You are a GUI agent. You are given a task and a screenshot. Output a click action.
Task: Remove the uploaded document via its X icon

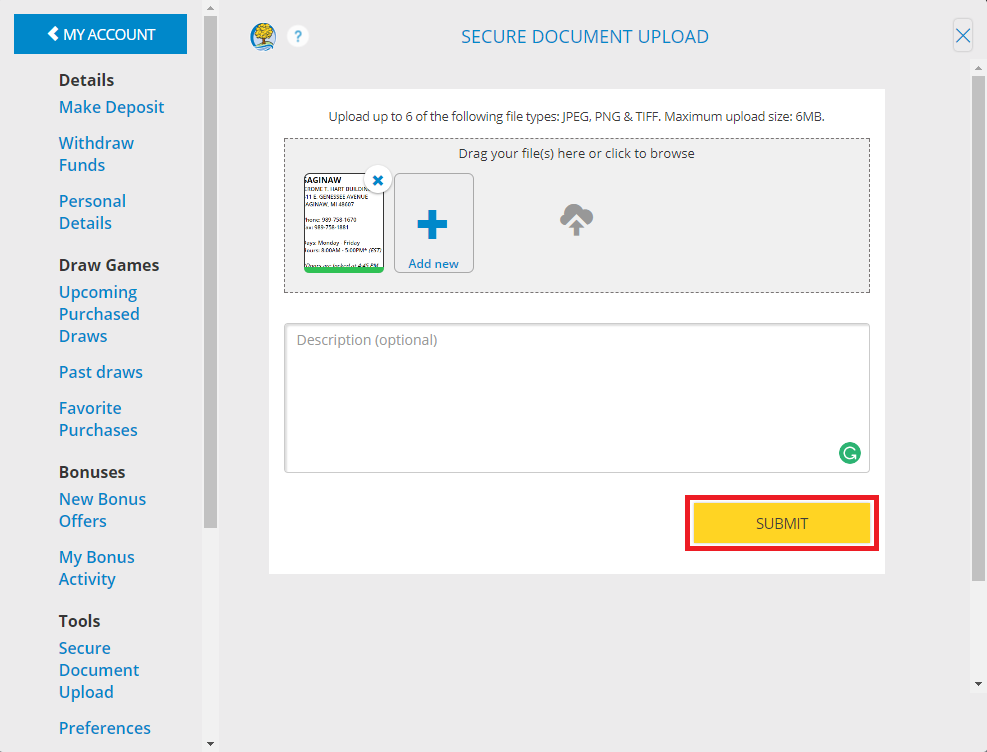[x=378, y=180]
